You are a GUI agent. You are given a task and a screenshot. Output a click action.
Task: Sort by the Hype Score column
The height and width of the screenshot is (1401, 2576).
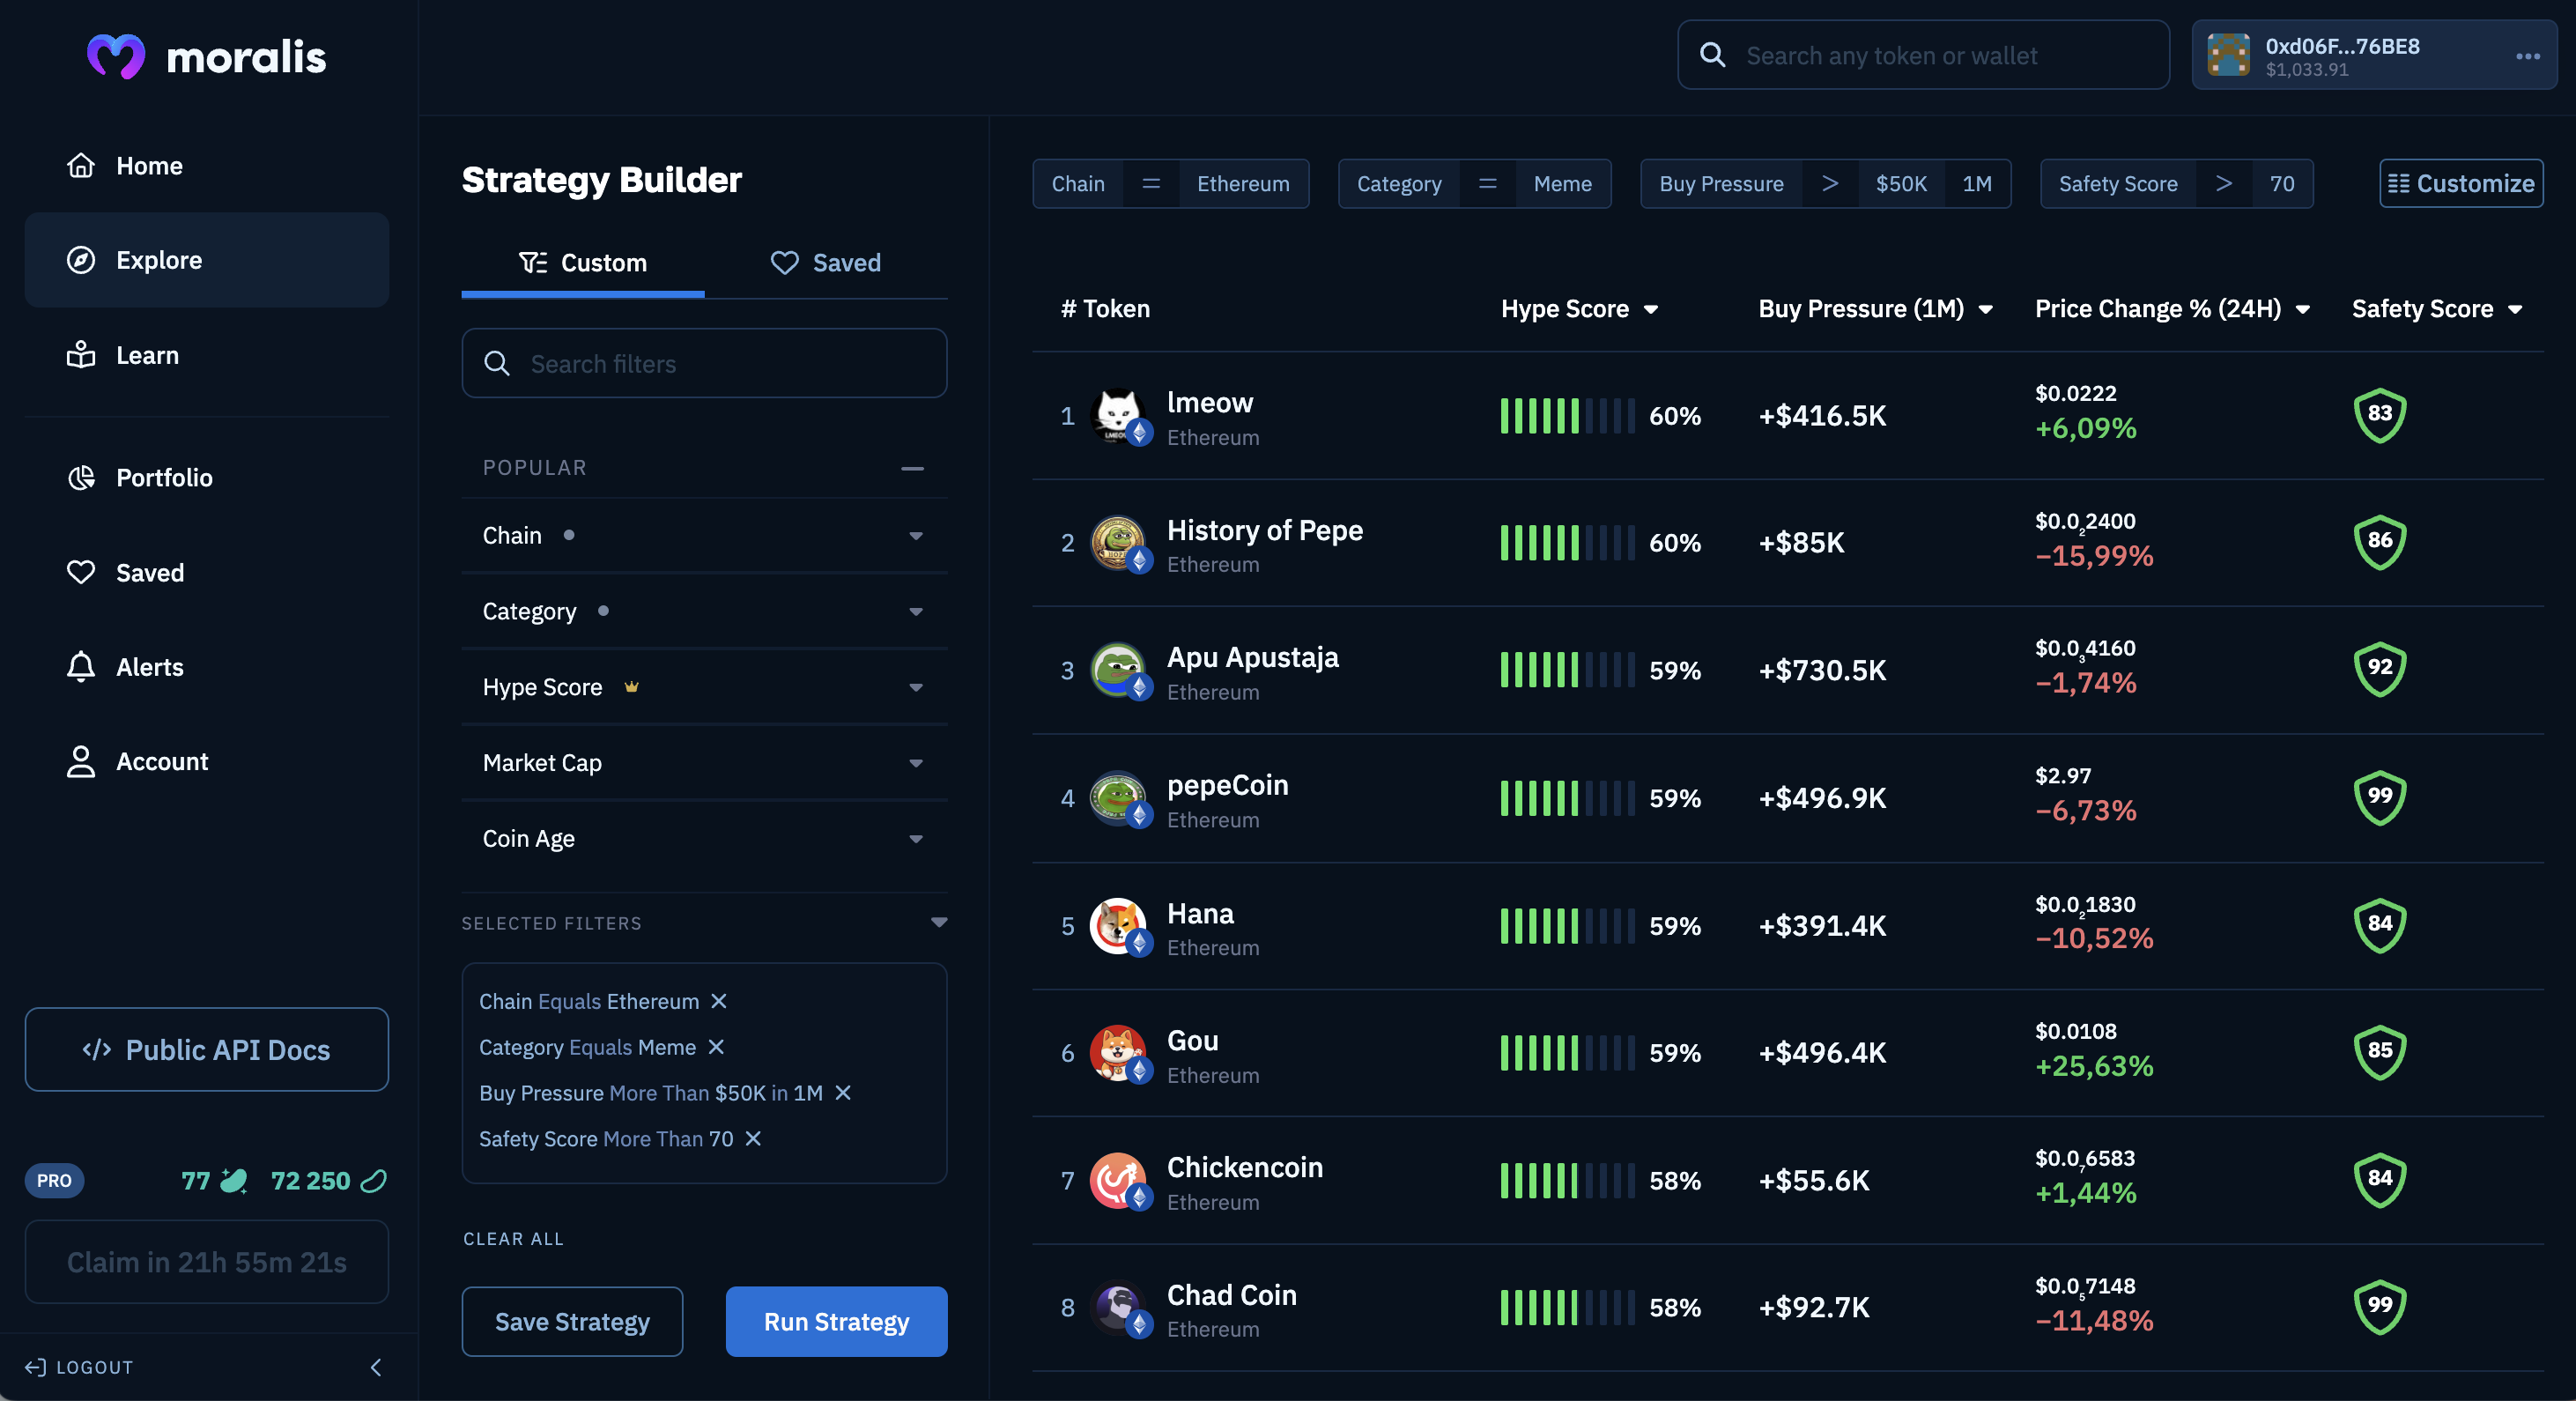[1580, 309]
